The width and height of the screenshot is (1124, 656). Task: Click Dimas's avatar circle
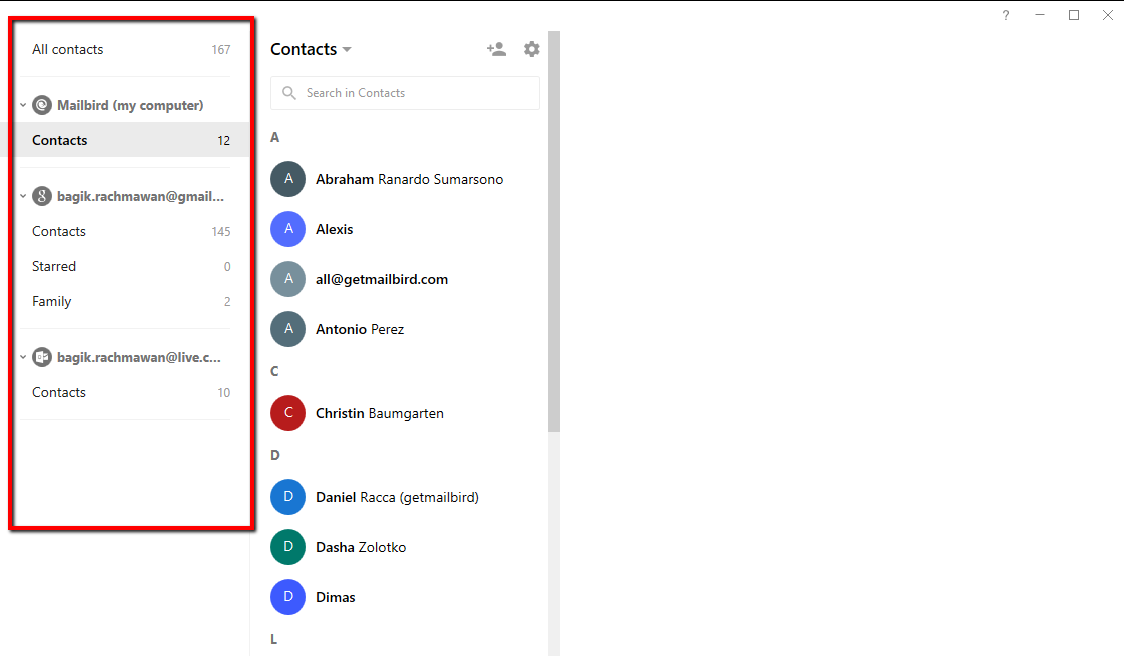[x=288, y=597]
